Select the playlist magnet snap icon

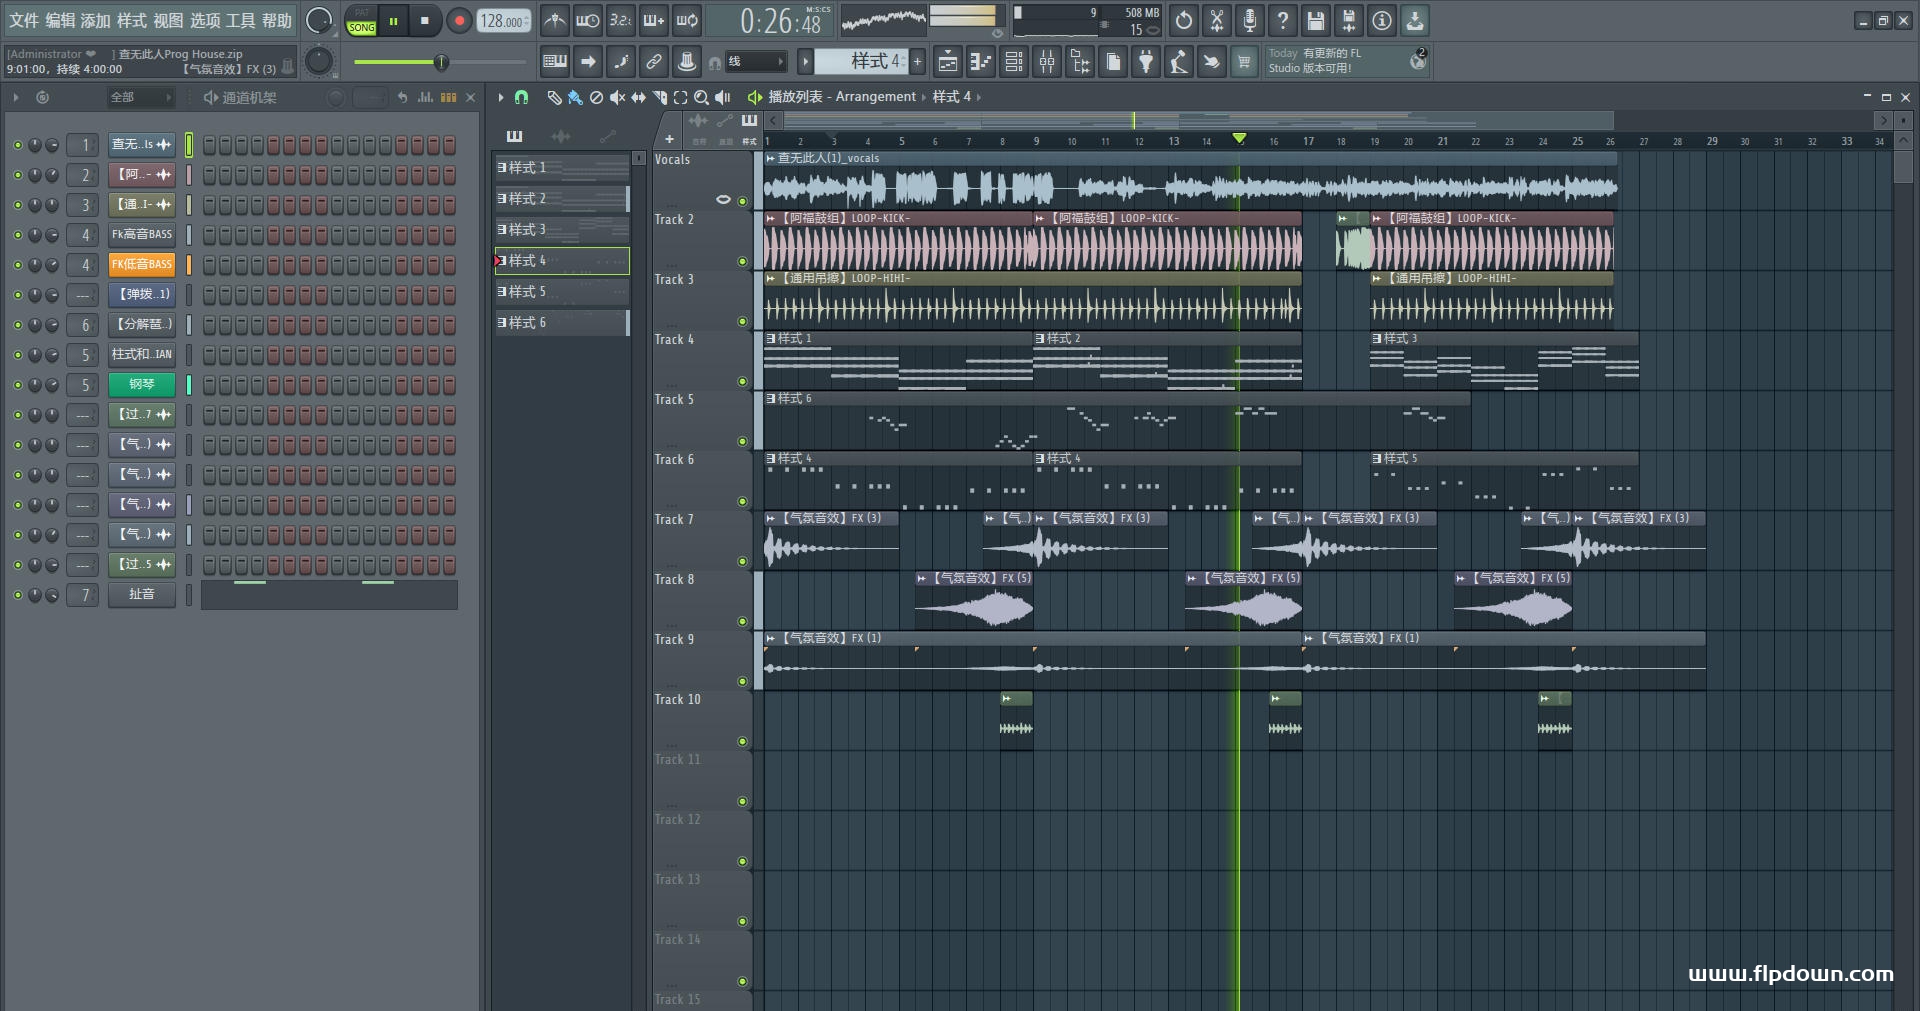click(x=521, y=97)
